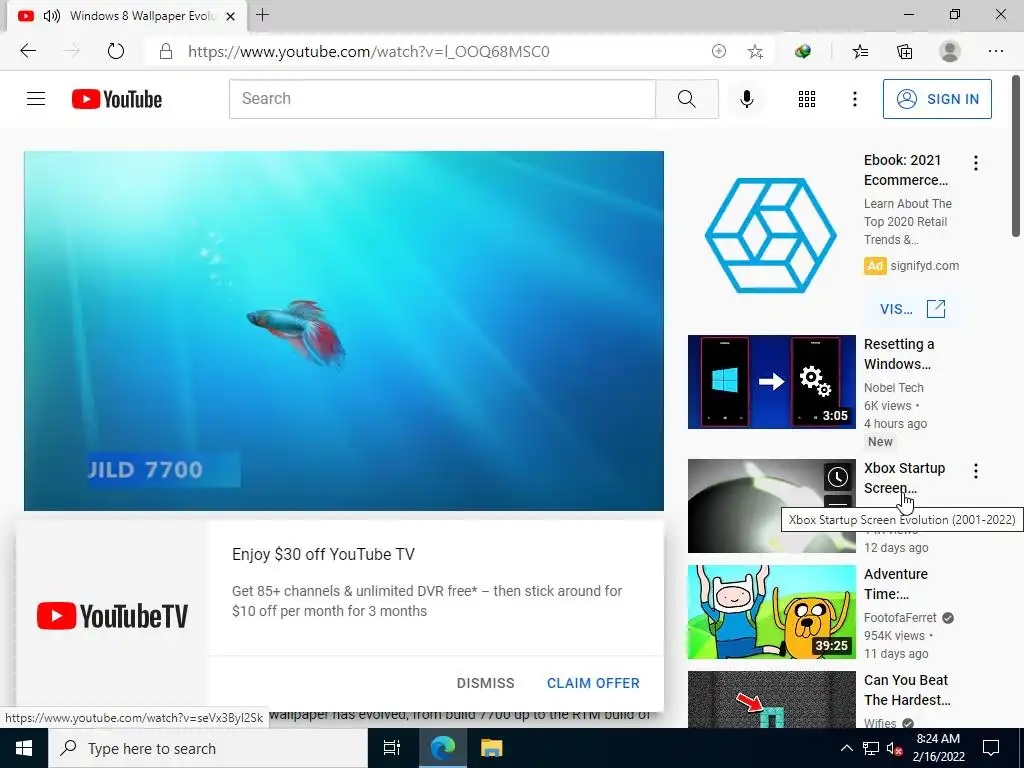Screen dimensions: 1024x768
Task: Click the address bar plus-circle icon
Action: pos(718,52)
